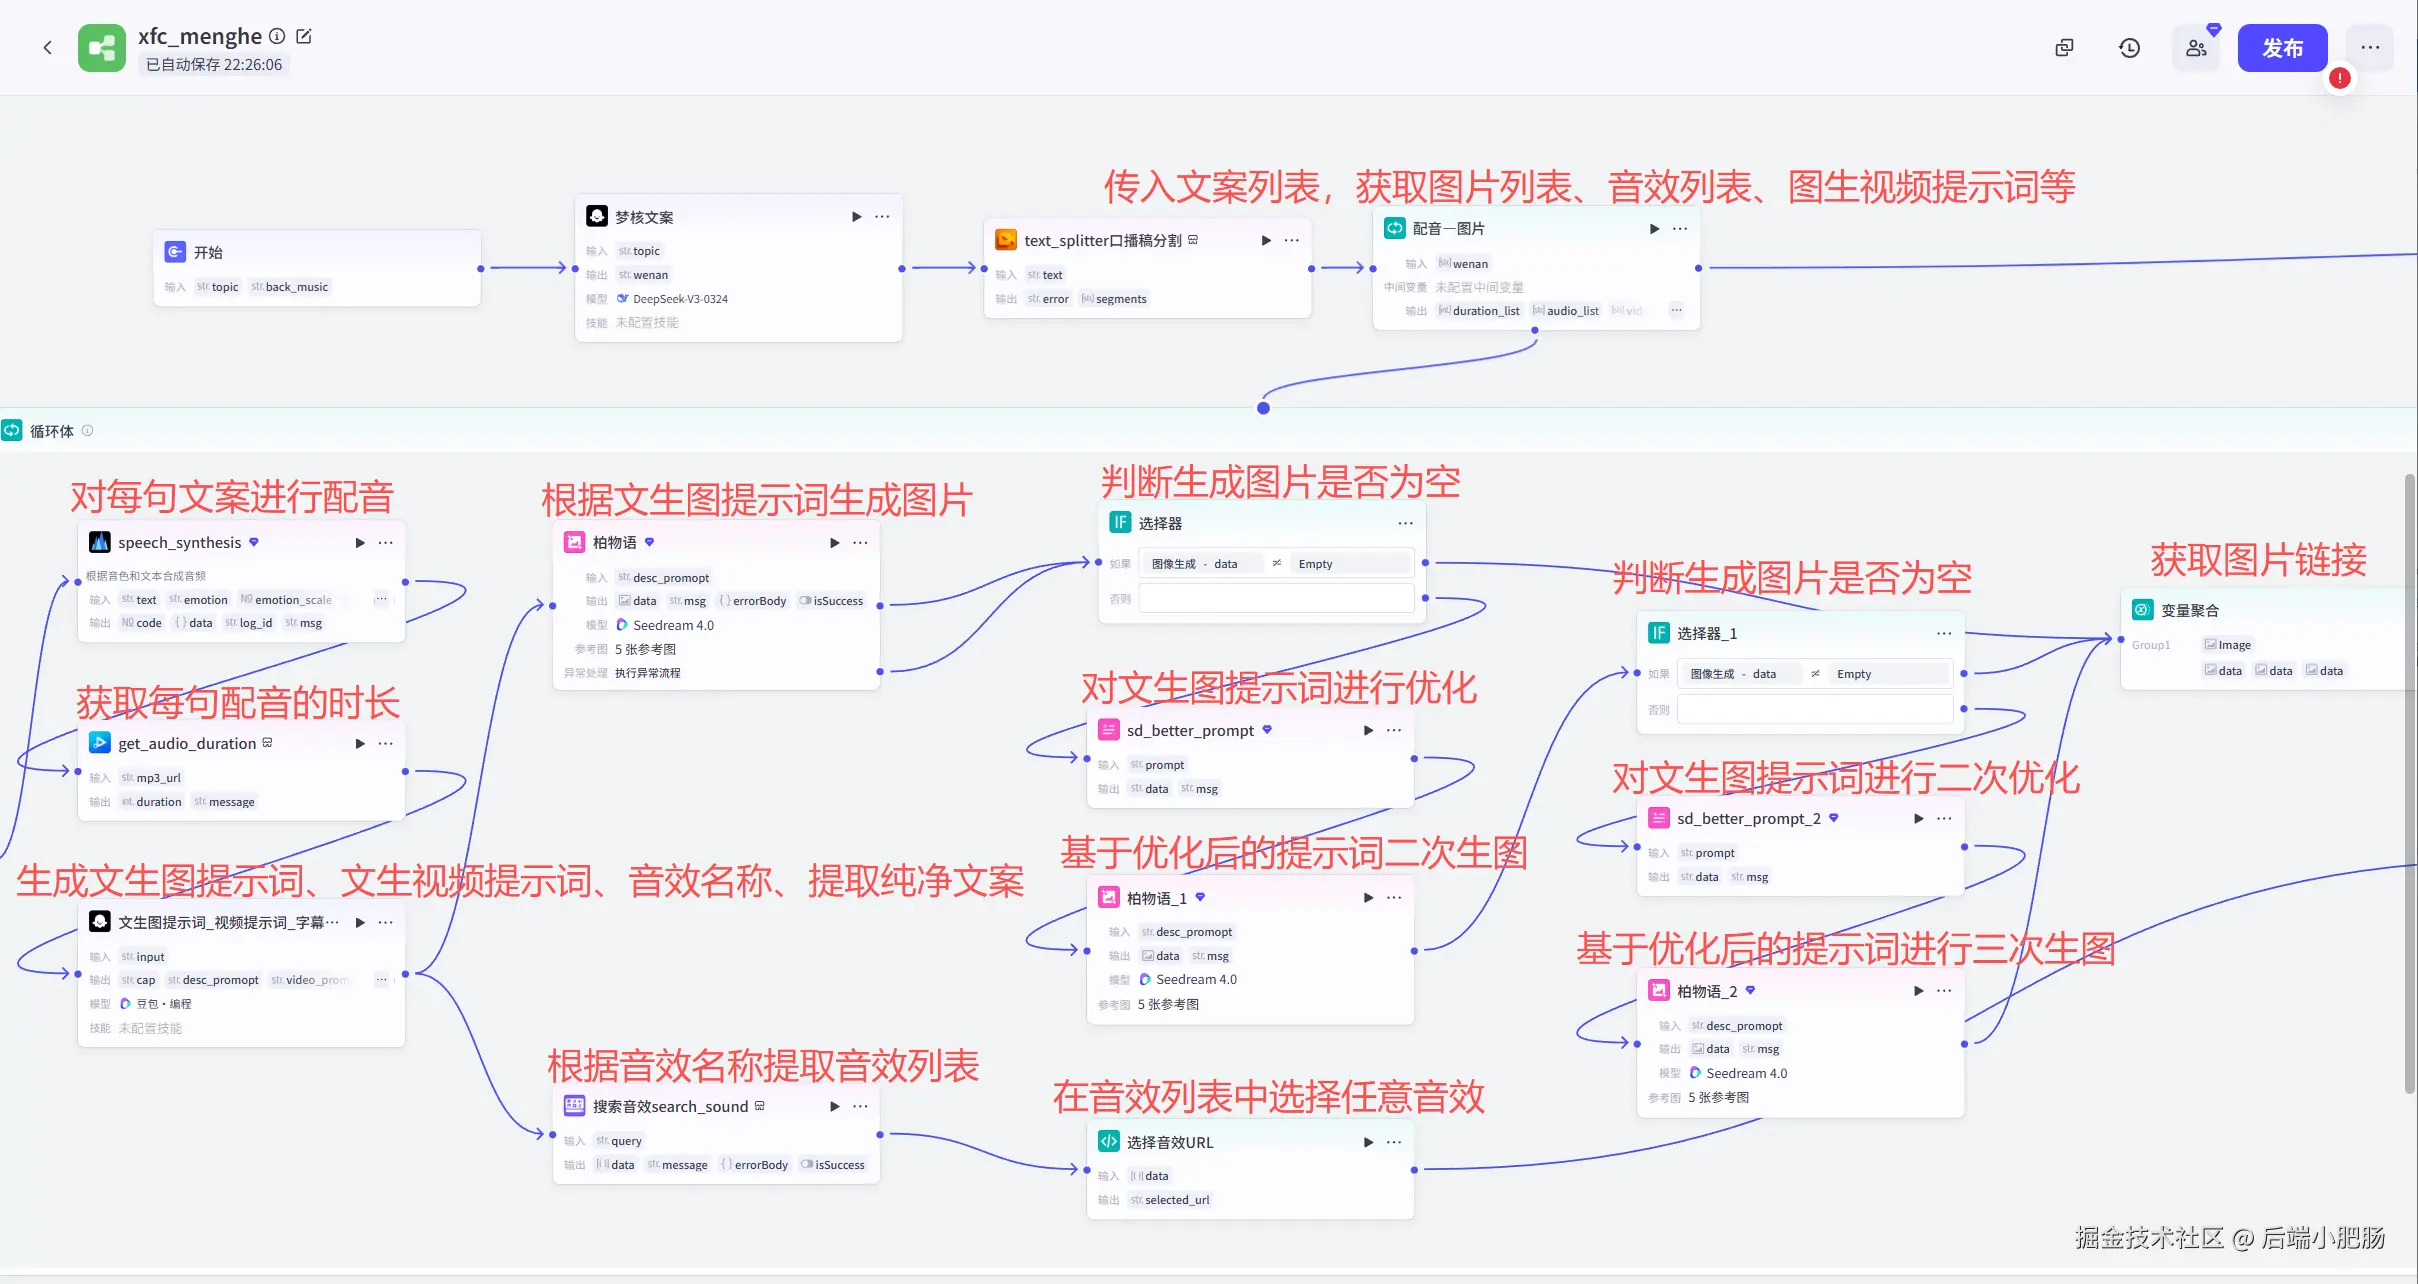2418x1284 pixels.
Task: Open the top-right more options menu
Action: [2370, 48]
